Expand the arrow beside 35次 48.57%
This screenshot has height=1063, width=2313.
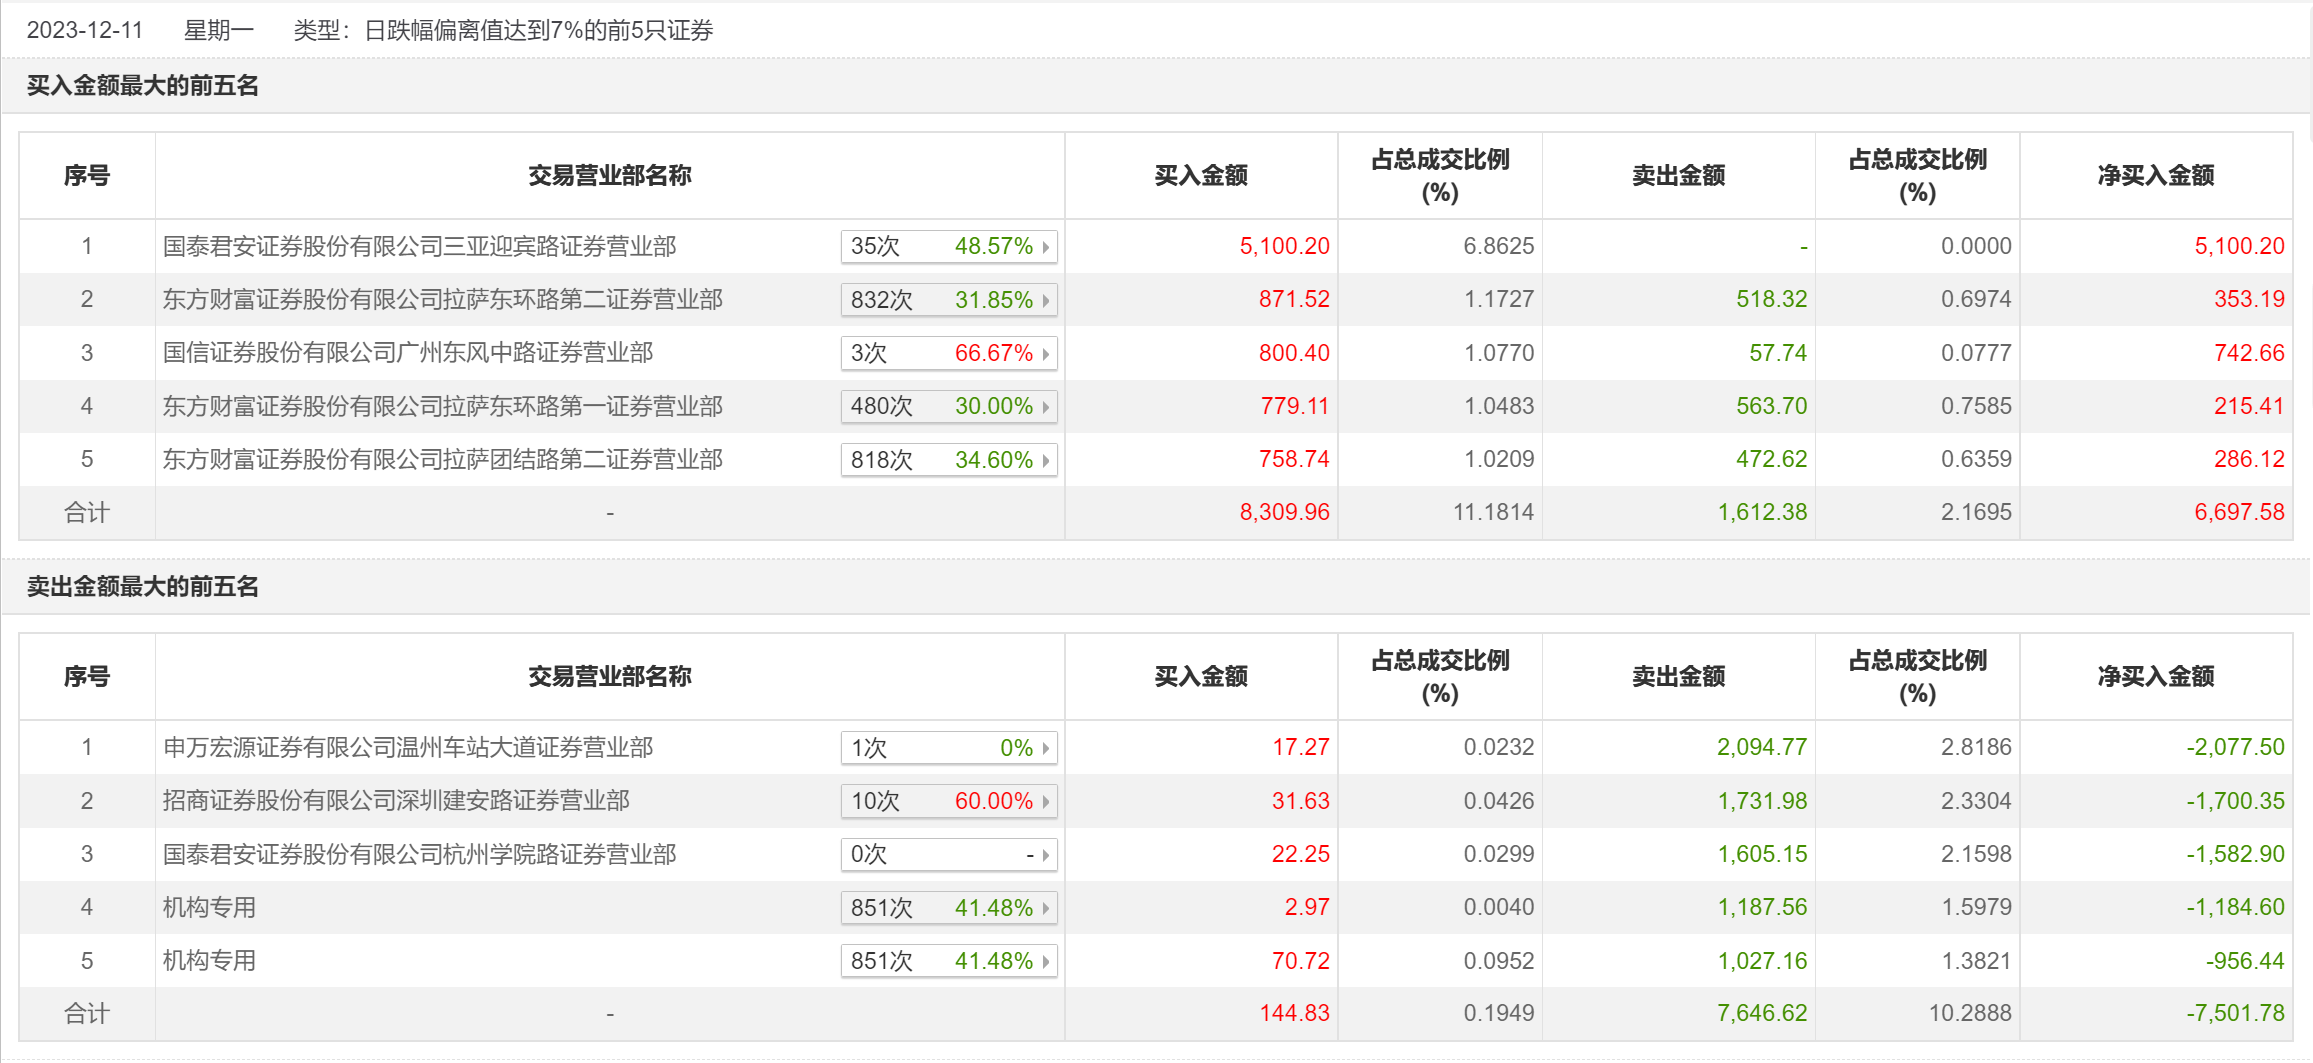[1046, 247]
